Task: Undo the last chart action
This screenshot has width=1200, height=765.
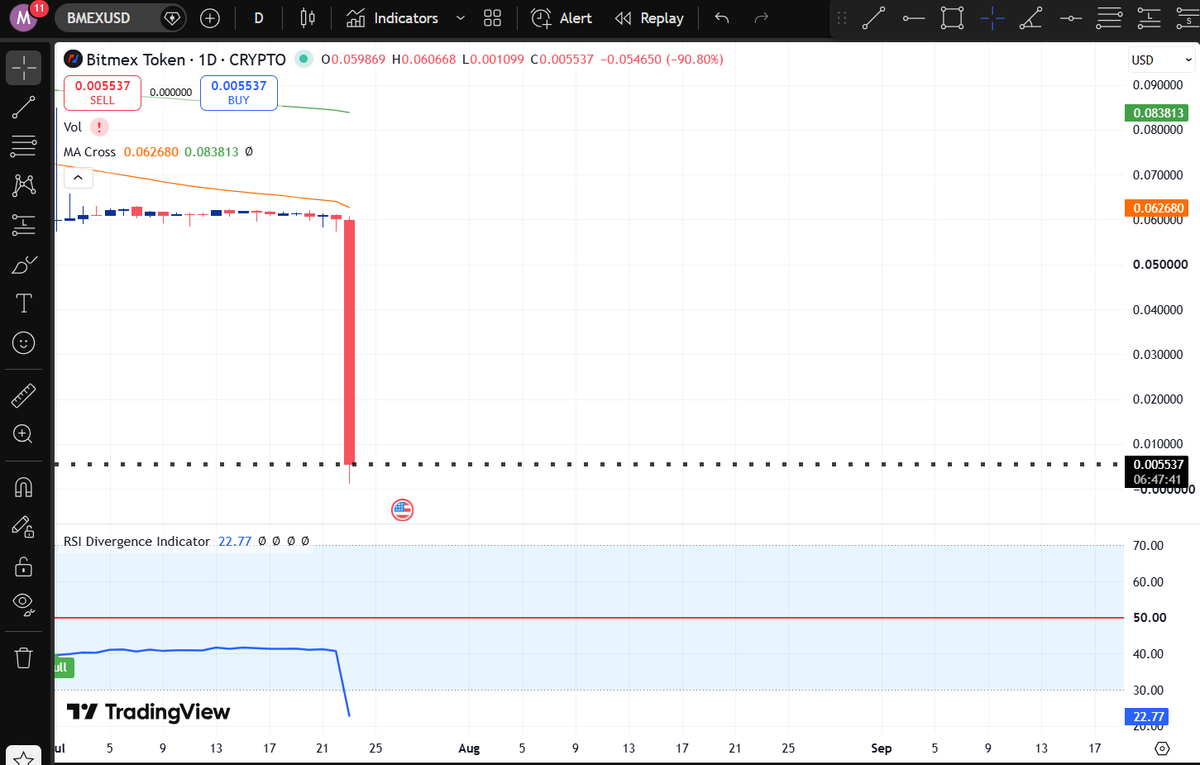Action: click(722, 18)
